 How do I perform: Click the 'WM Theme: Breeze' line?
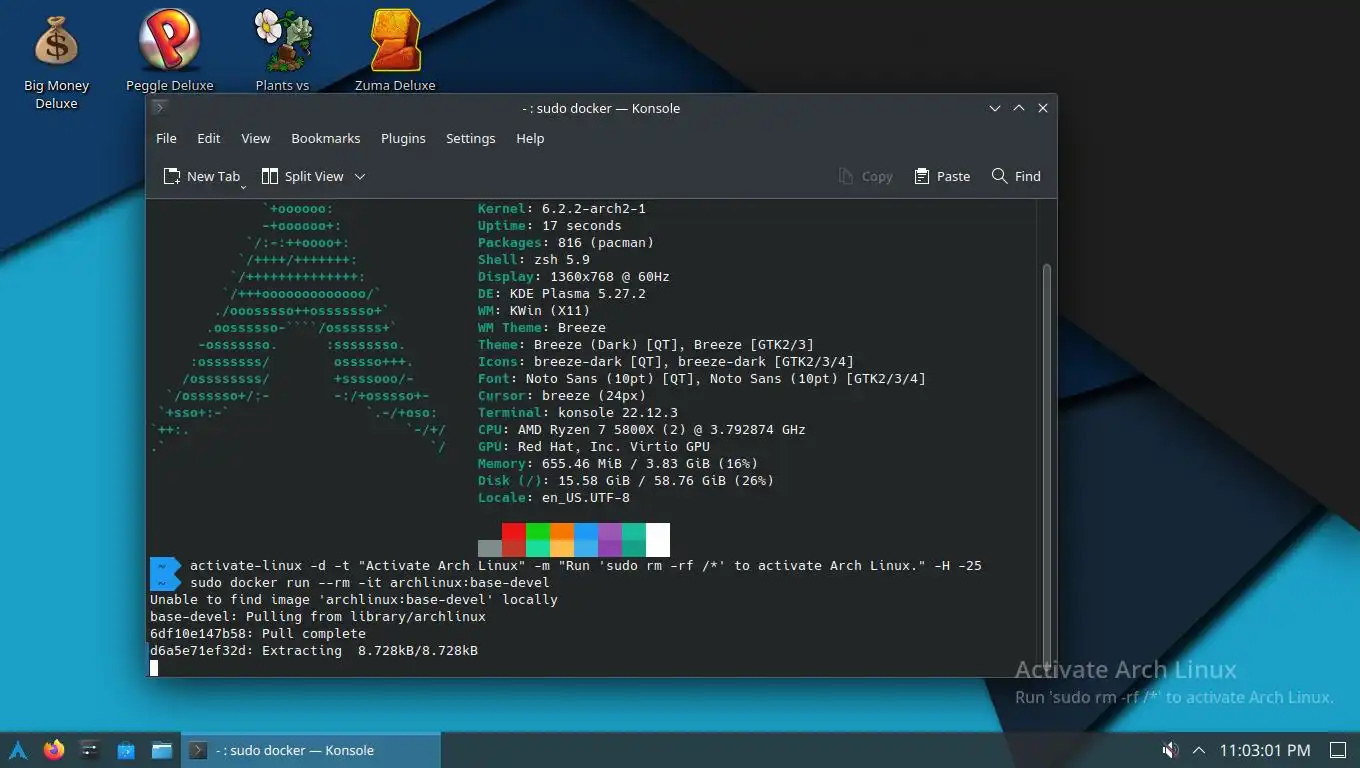542,328
